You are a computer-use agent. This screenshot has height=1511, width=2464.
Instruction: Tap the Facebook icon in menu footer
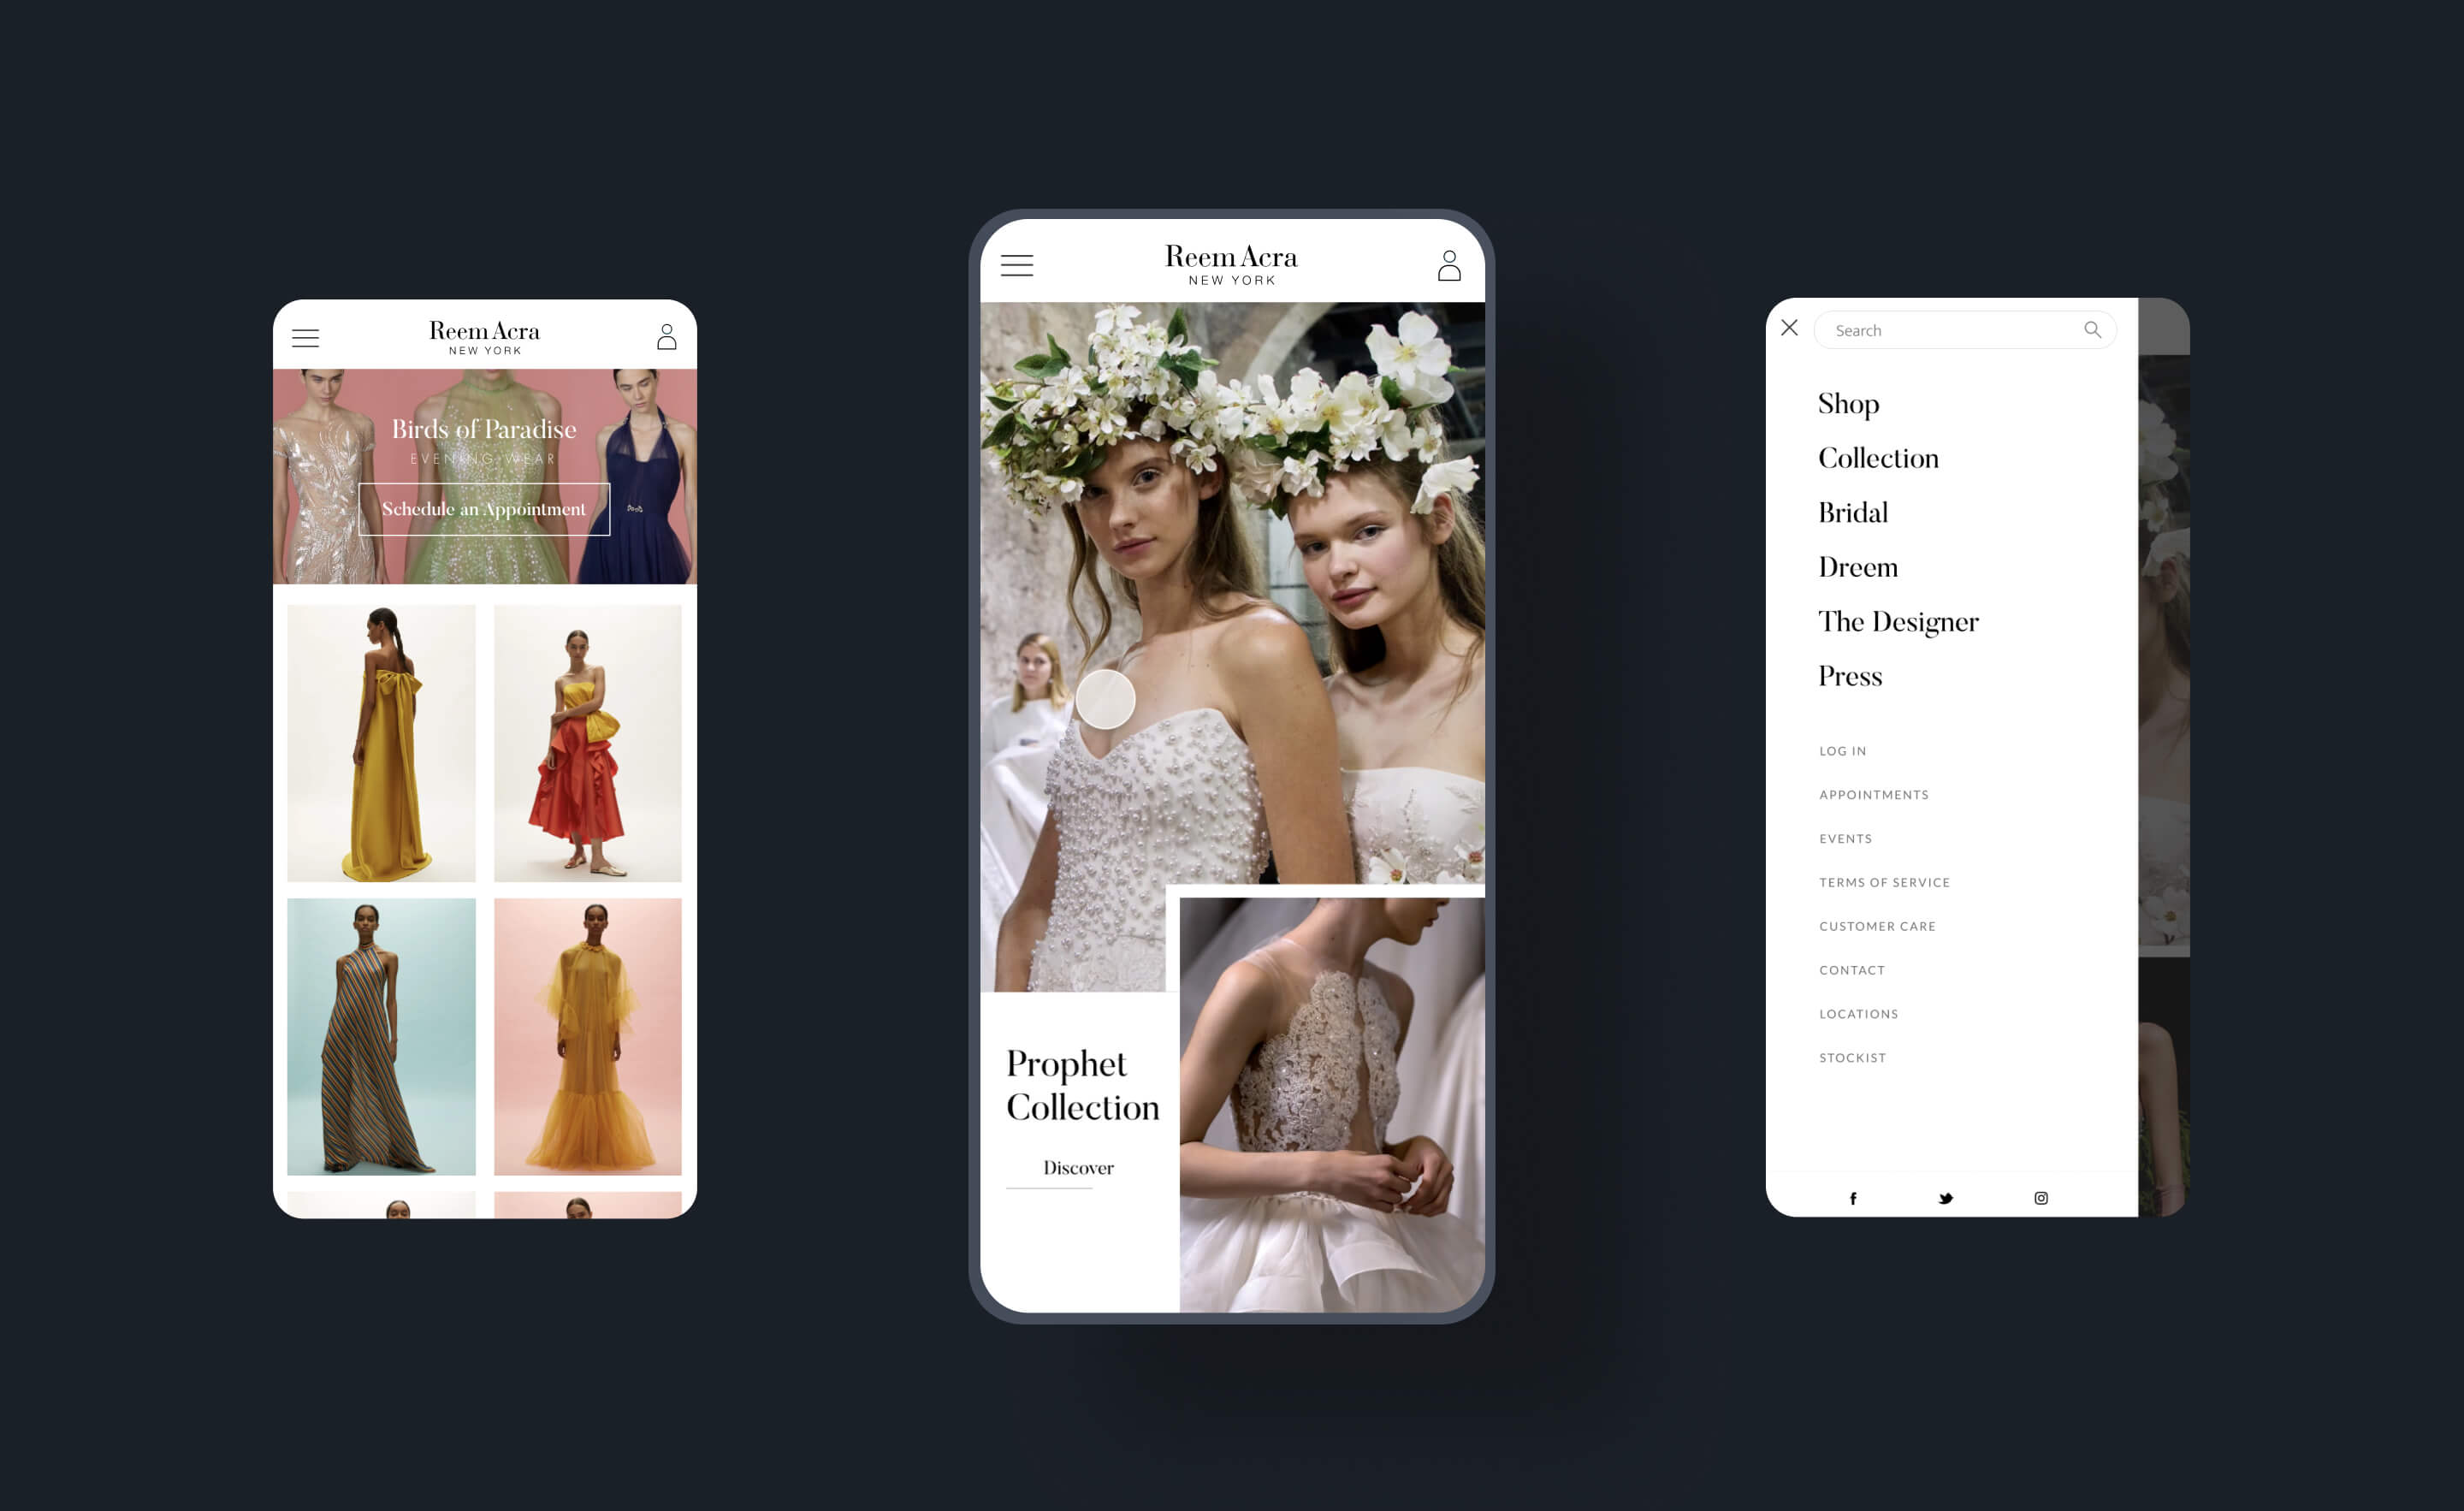pos(1853,1198)
